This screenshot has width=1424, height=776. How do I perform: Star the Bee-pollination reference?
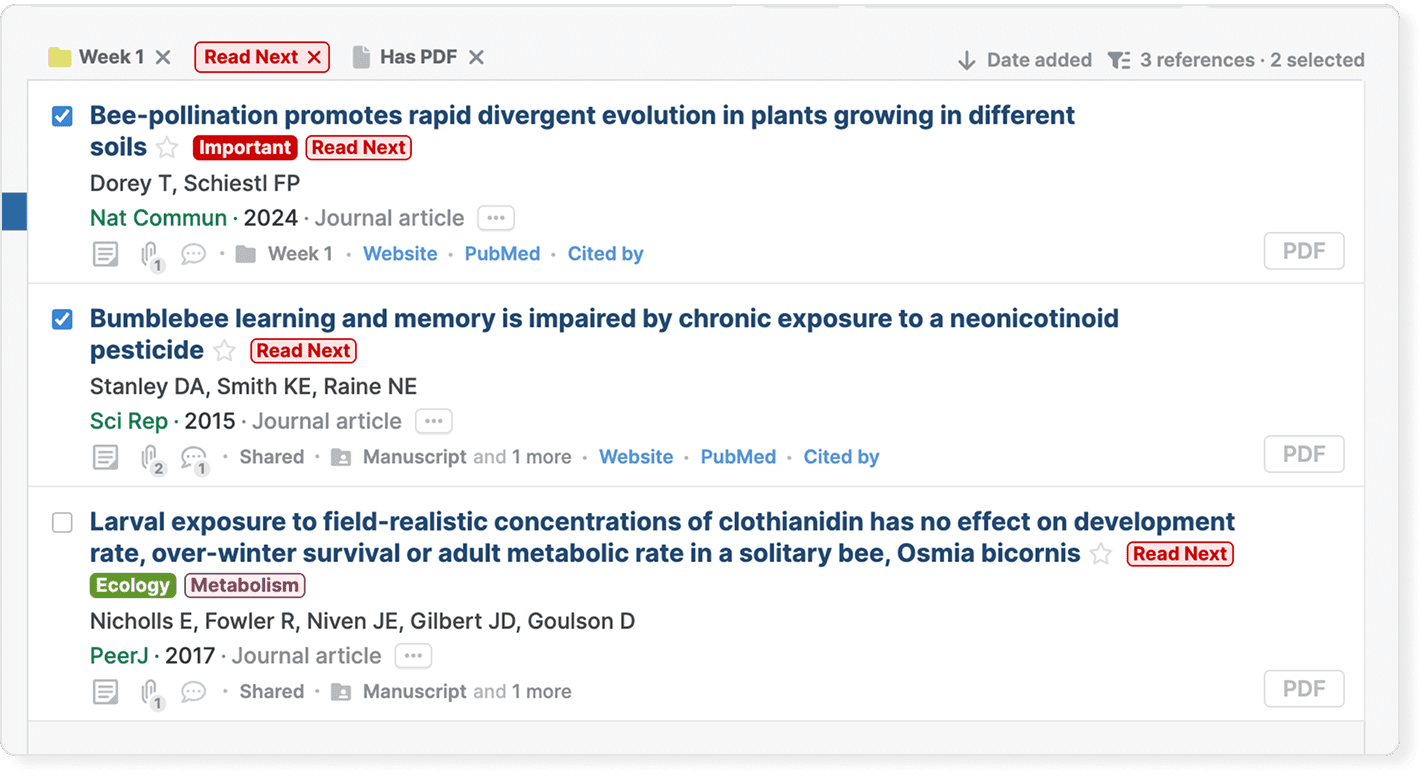coord(167,148)
